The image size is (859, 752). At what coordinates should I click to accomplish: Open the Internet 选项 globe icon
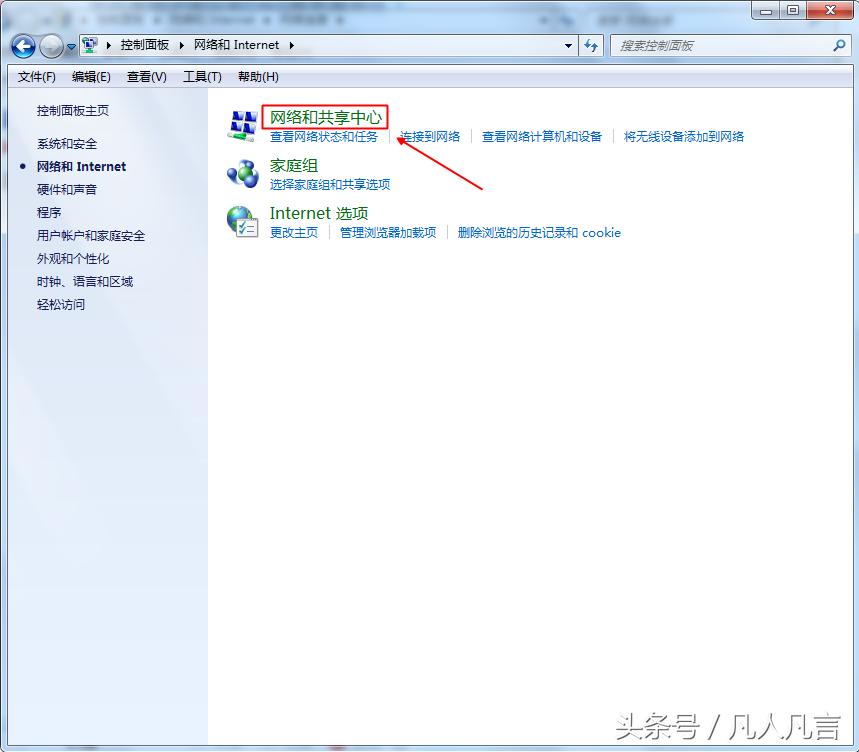(x=243, y=220)
